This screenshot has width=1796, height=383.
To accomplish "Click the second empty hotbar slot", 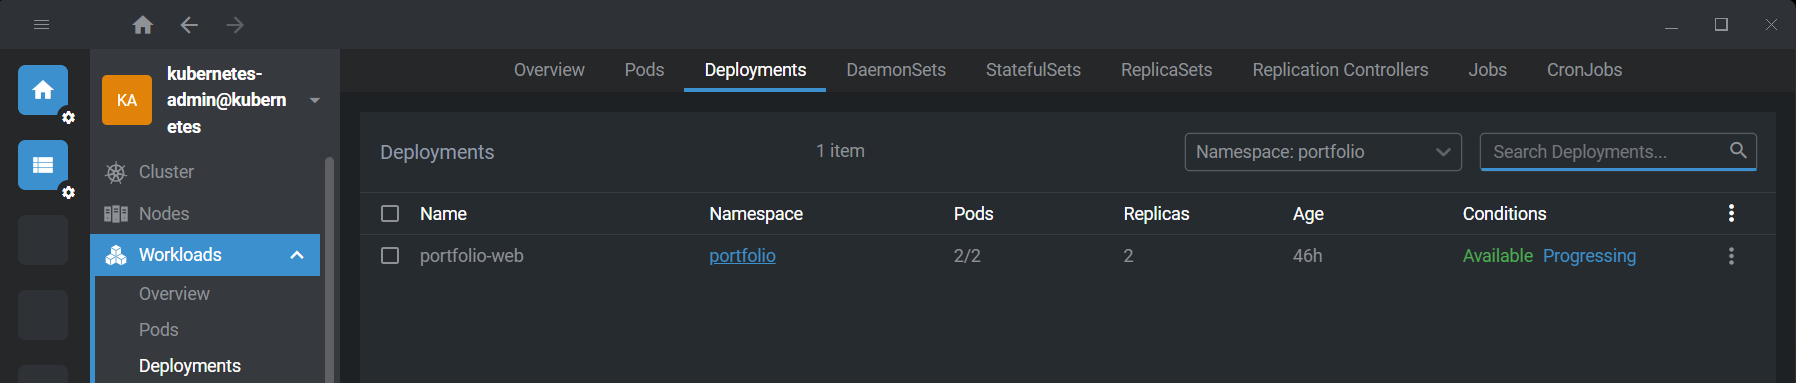I will tap(43, 315).
